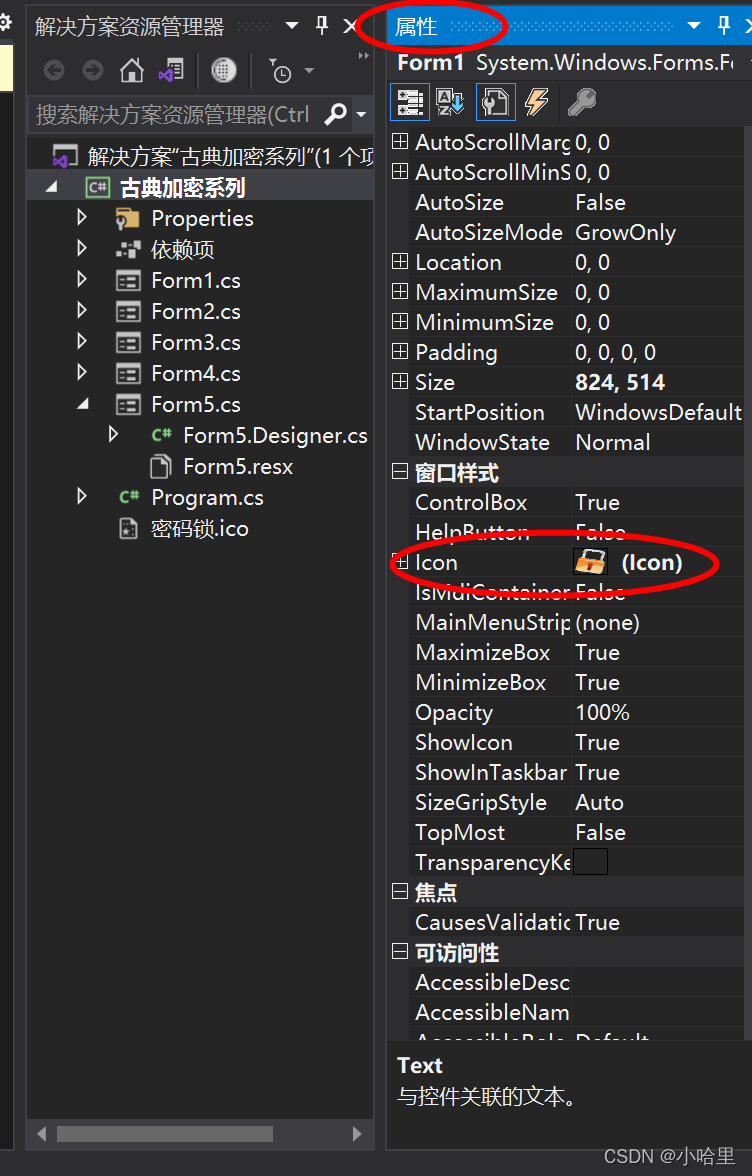The width and height of the screenshot is (752, 1176).
Task: Select the Categorized view button in Properties
Action: 409,101
